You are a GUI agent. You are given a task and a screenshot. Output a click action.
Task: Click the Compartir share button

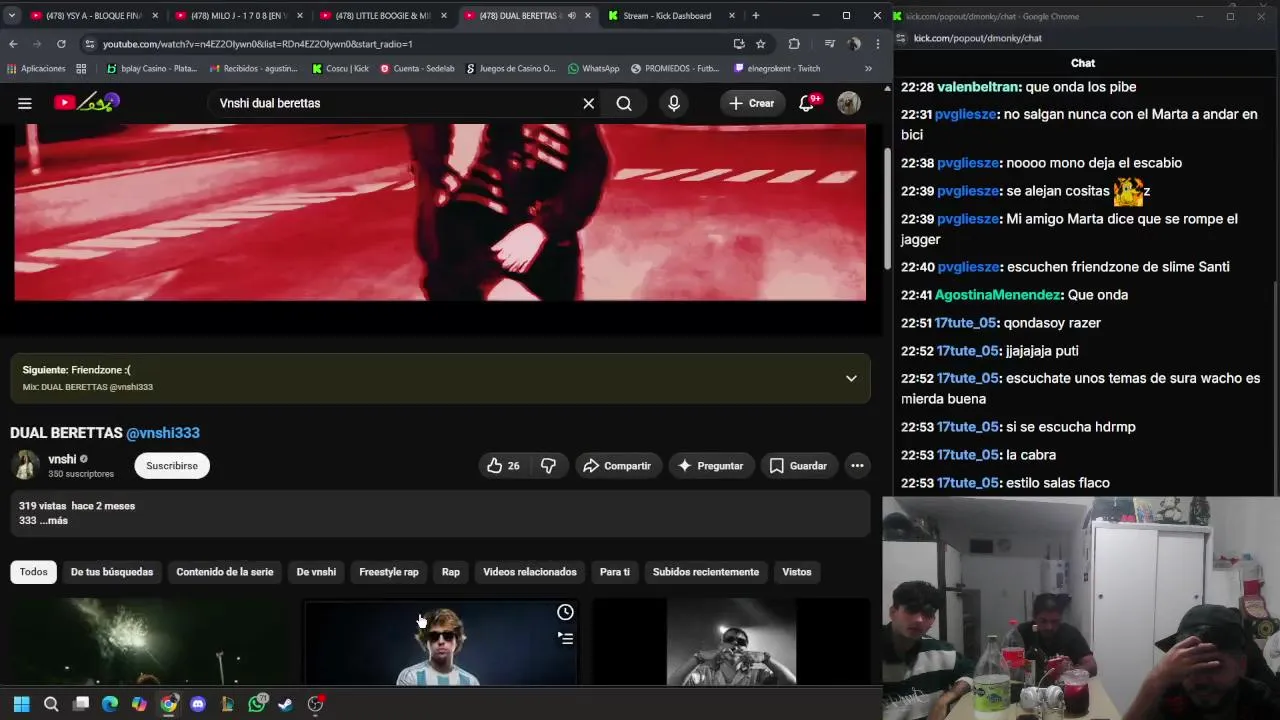click(x=617, y=466)
